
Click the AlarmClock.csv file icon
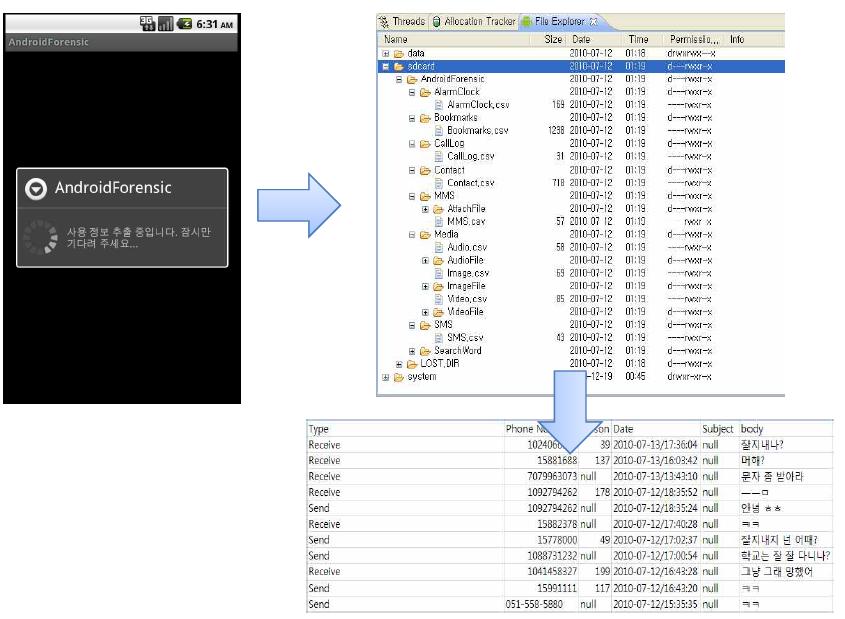[439, 105]
